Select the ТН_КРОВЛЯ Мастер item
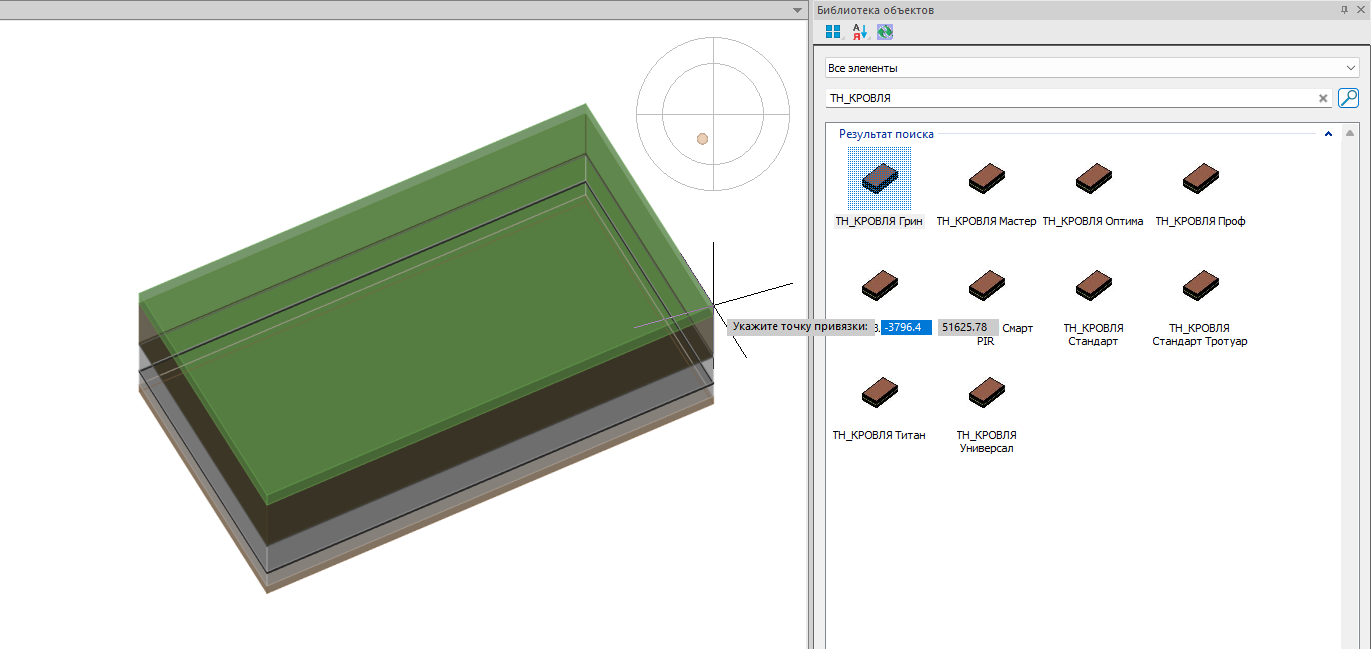The image size is (1371, 649). tap(986, 179)
